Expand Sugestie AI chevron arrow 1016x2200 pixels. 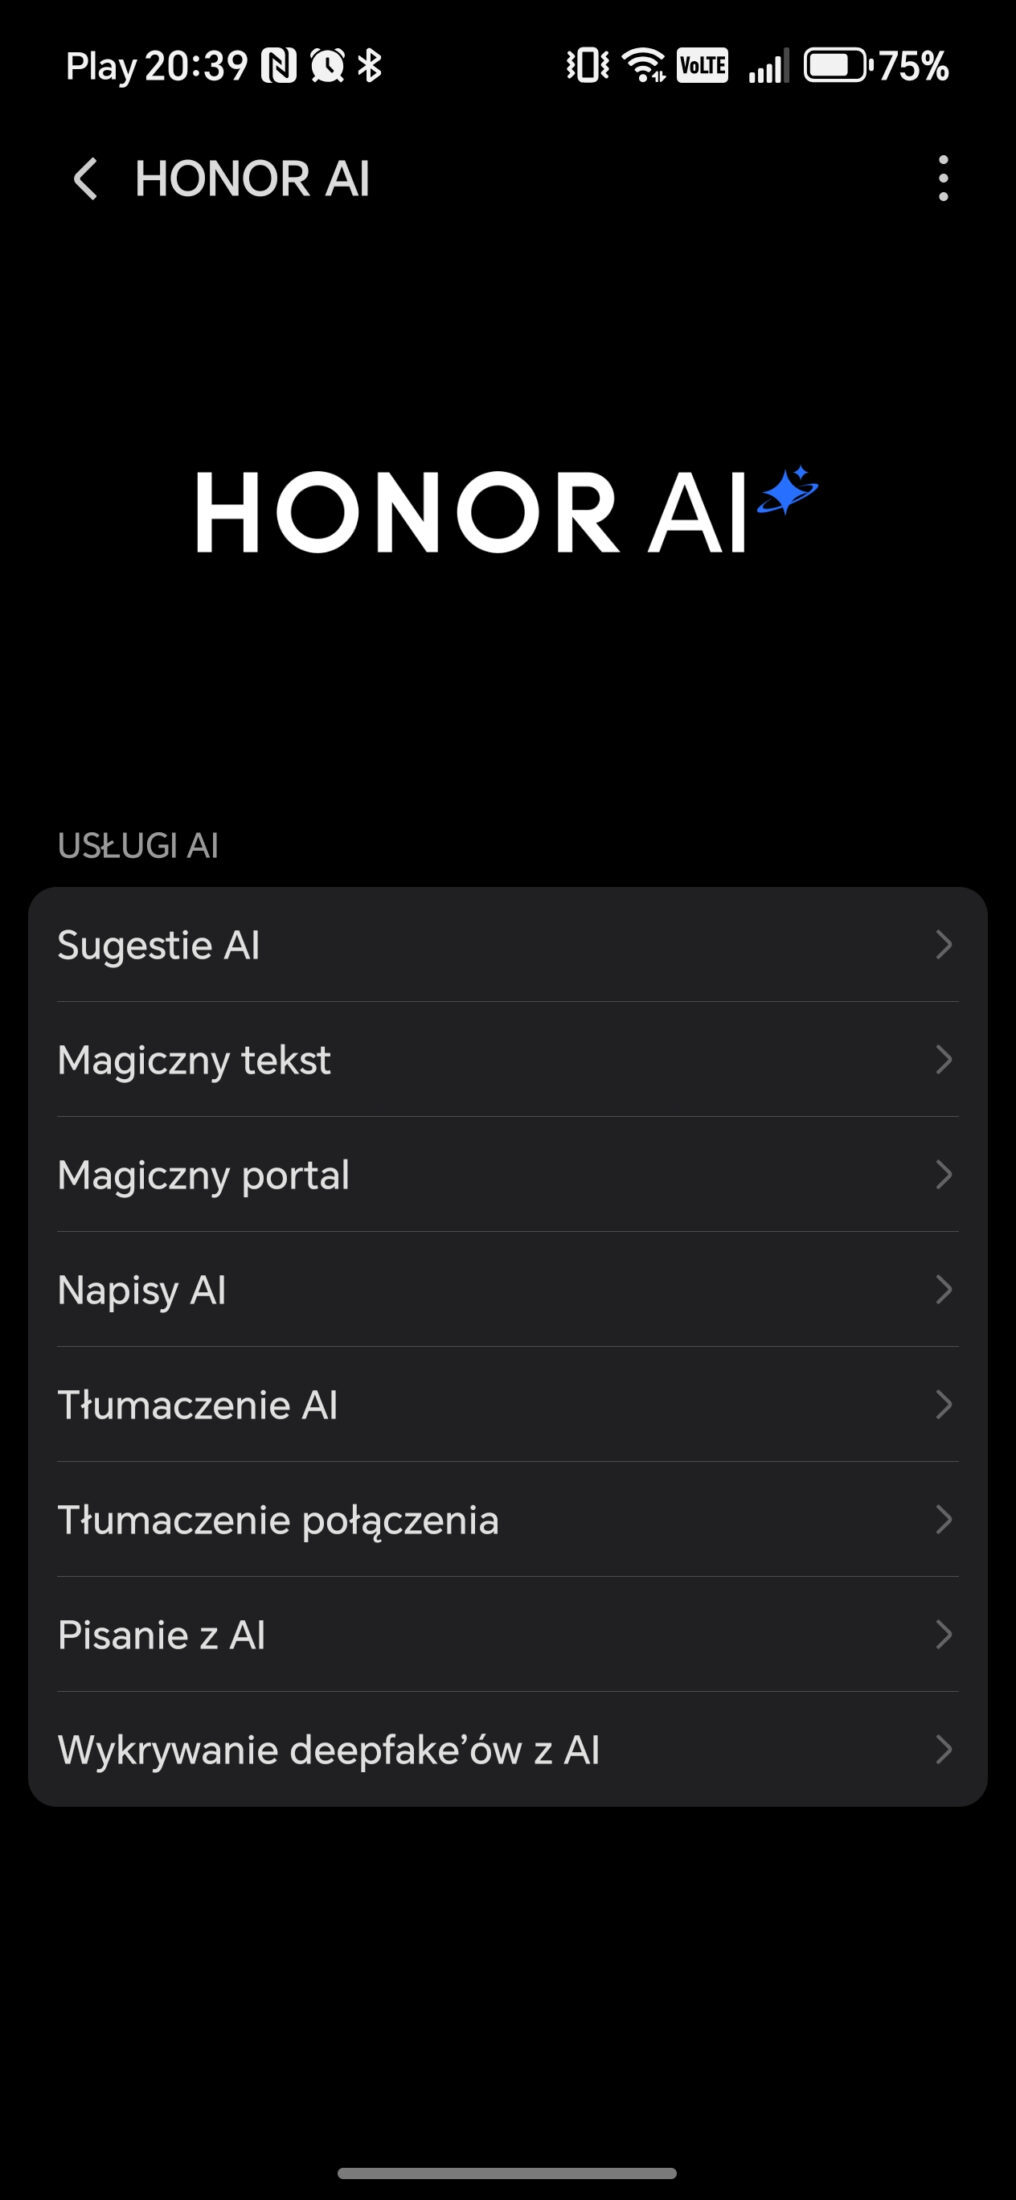(943, 945)
